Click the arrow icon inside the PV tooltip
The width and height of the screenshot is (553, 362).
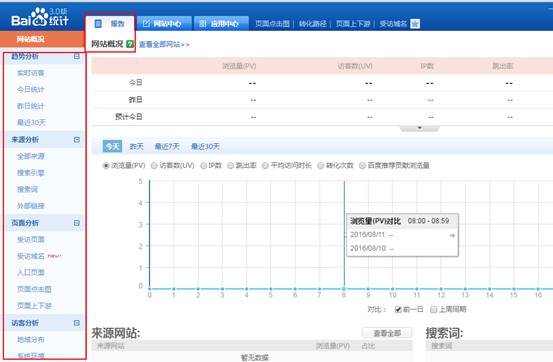452,235
